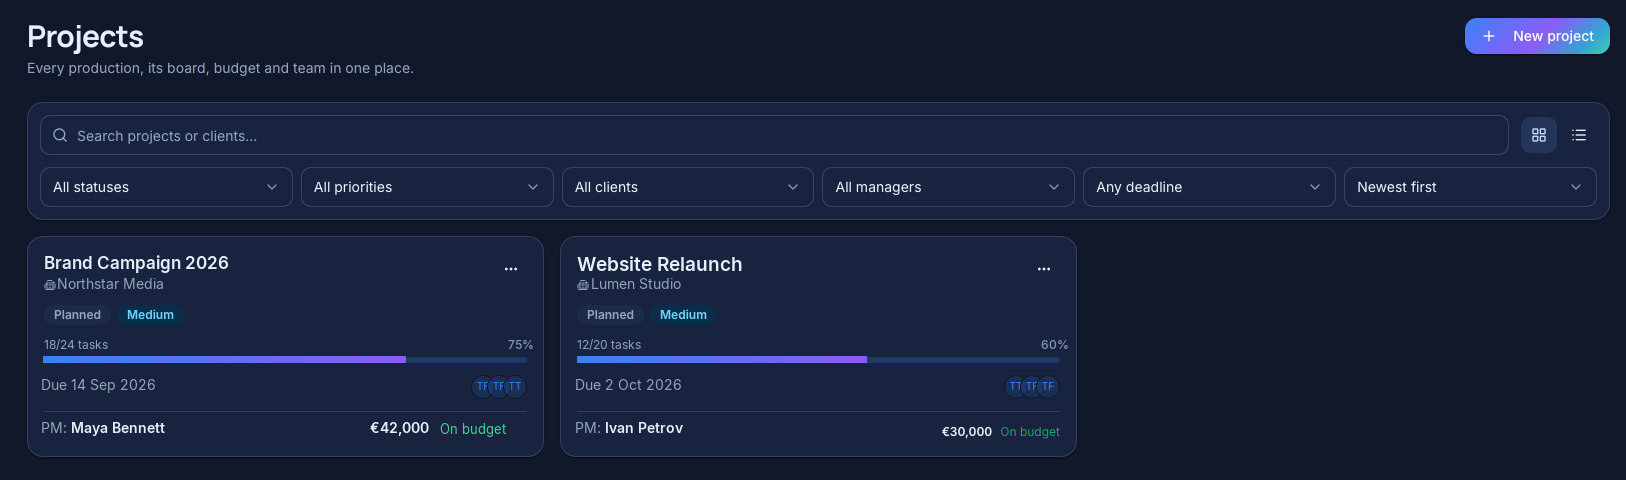
Task: Click the 12/20 tasks label
Action: click(609, 345)
